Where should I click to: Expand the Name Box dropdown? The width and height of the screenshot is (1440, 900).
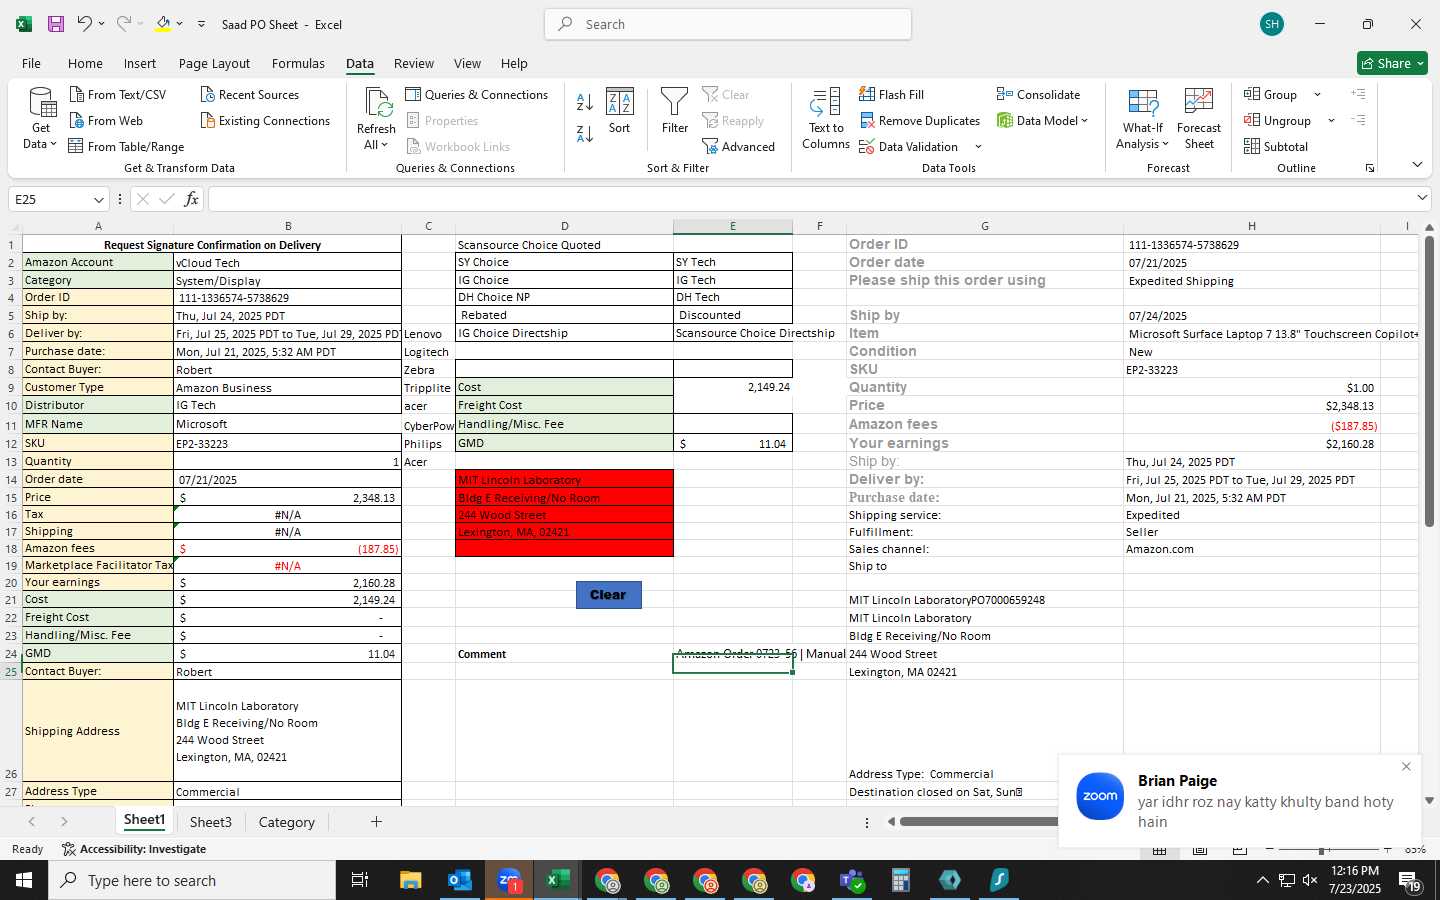pyautogui.click(x=98, y=199)
